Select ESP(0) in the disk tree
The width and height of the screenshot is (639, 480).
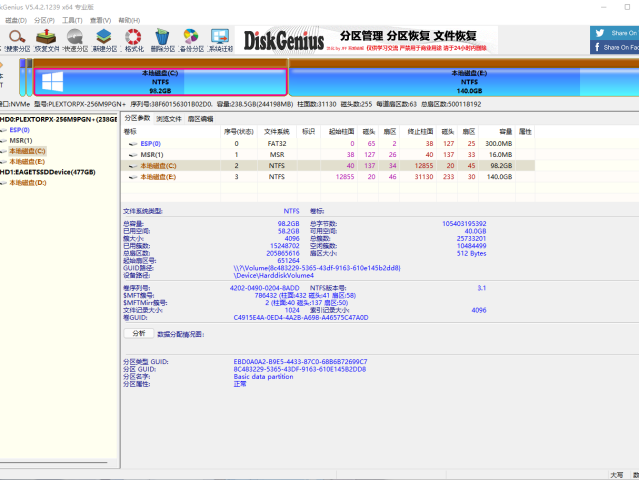pos(20,130)
